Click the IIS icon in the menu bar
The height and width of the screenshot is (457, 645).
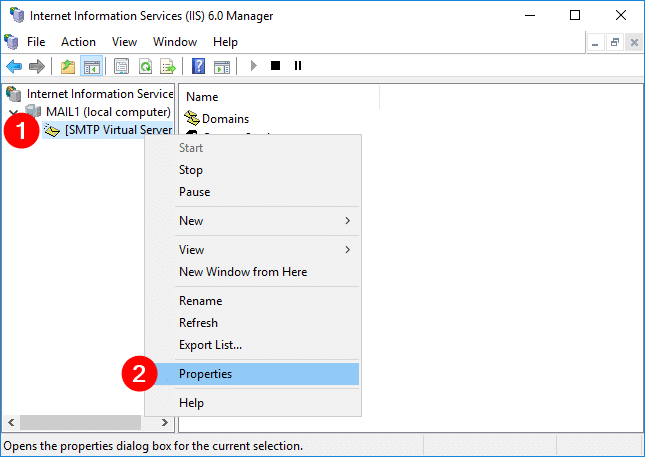tap(11, 42)
